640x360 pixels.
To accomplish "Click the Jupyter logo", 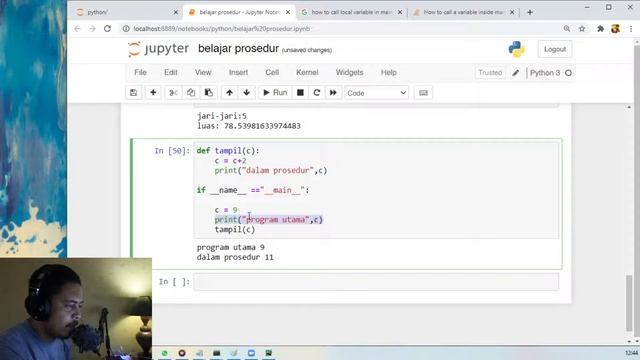I will click(x=158, y=49).
